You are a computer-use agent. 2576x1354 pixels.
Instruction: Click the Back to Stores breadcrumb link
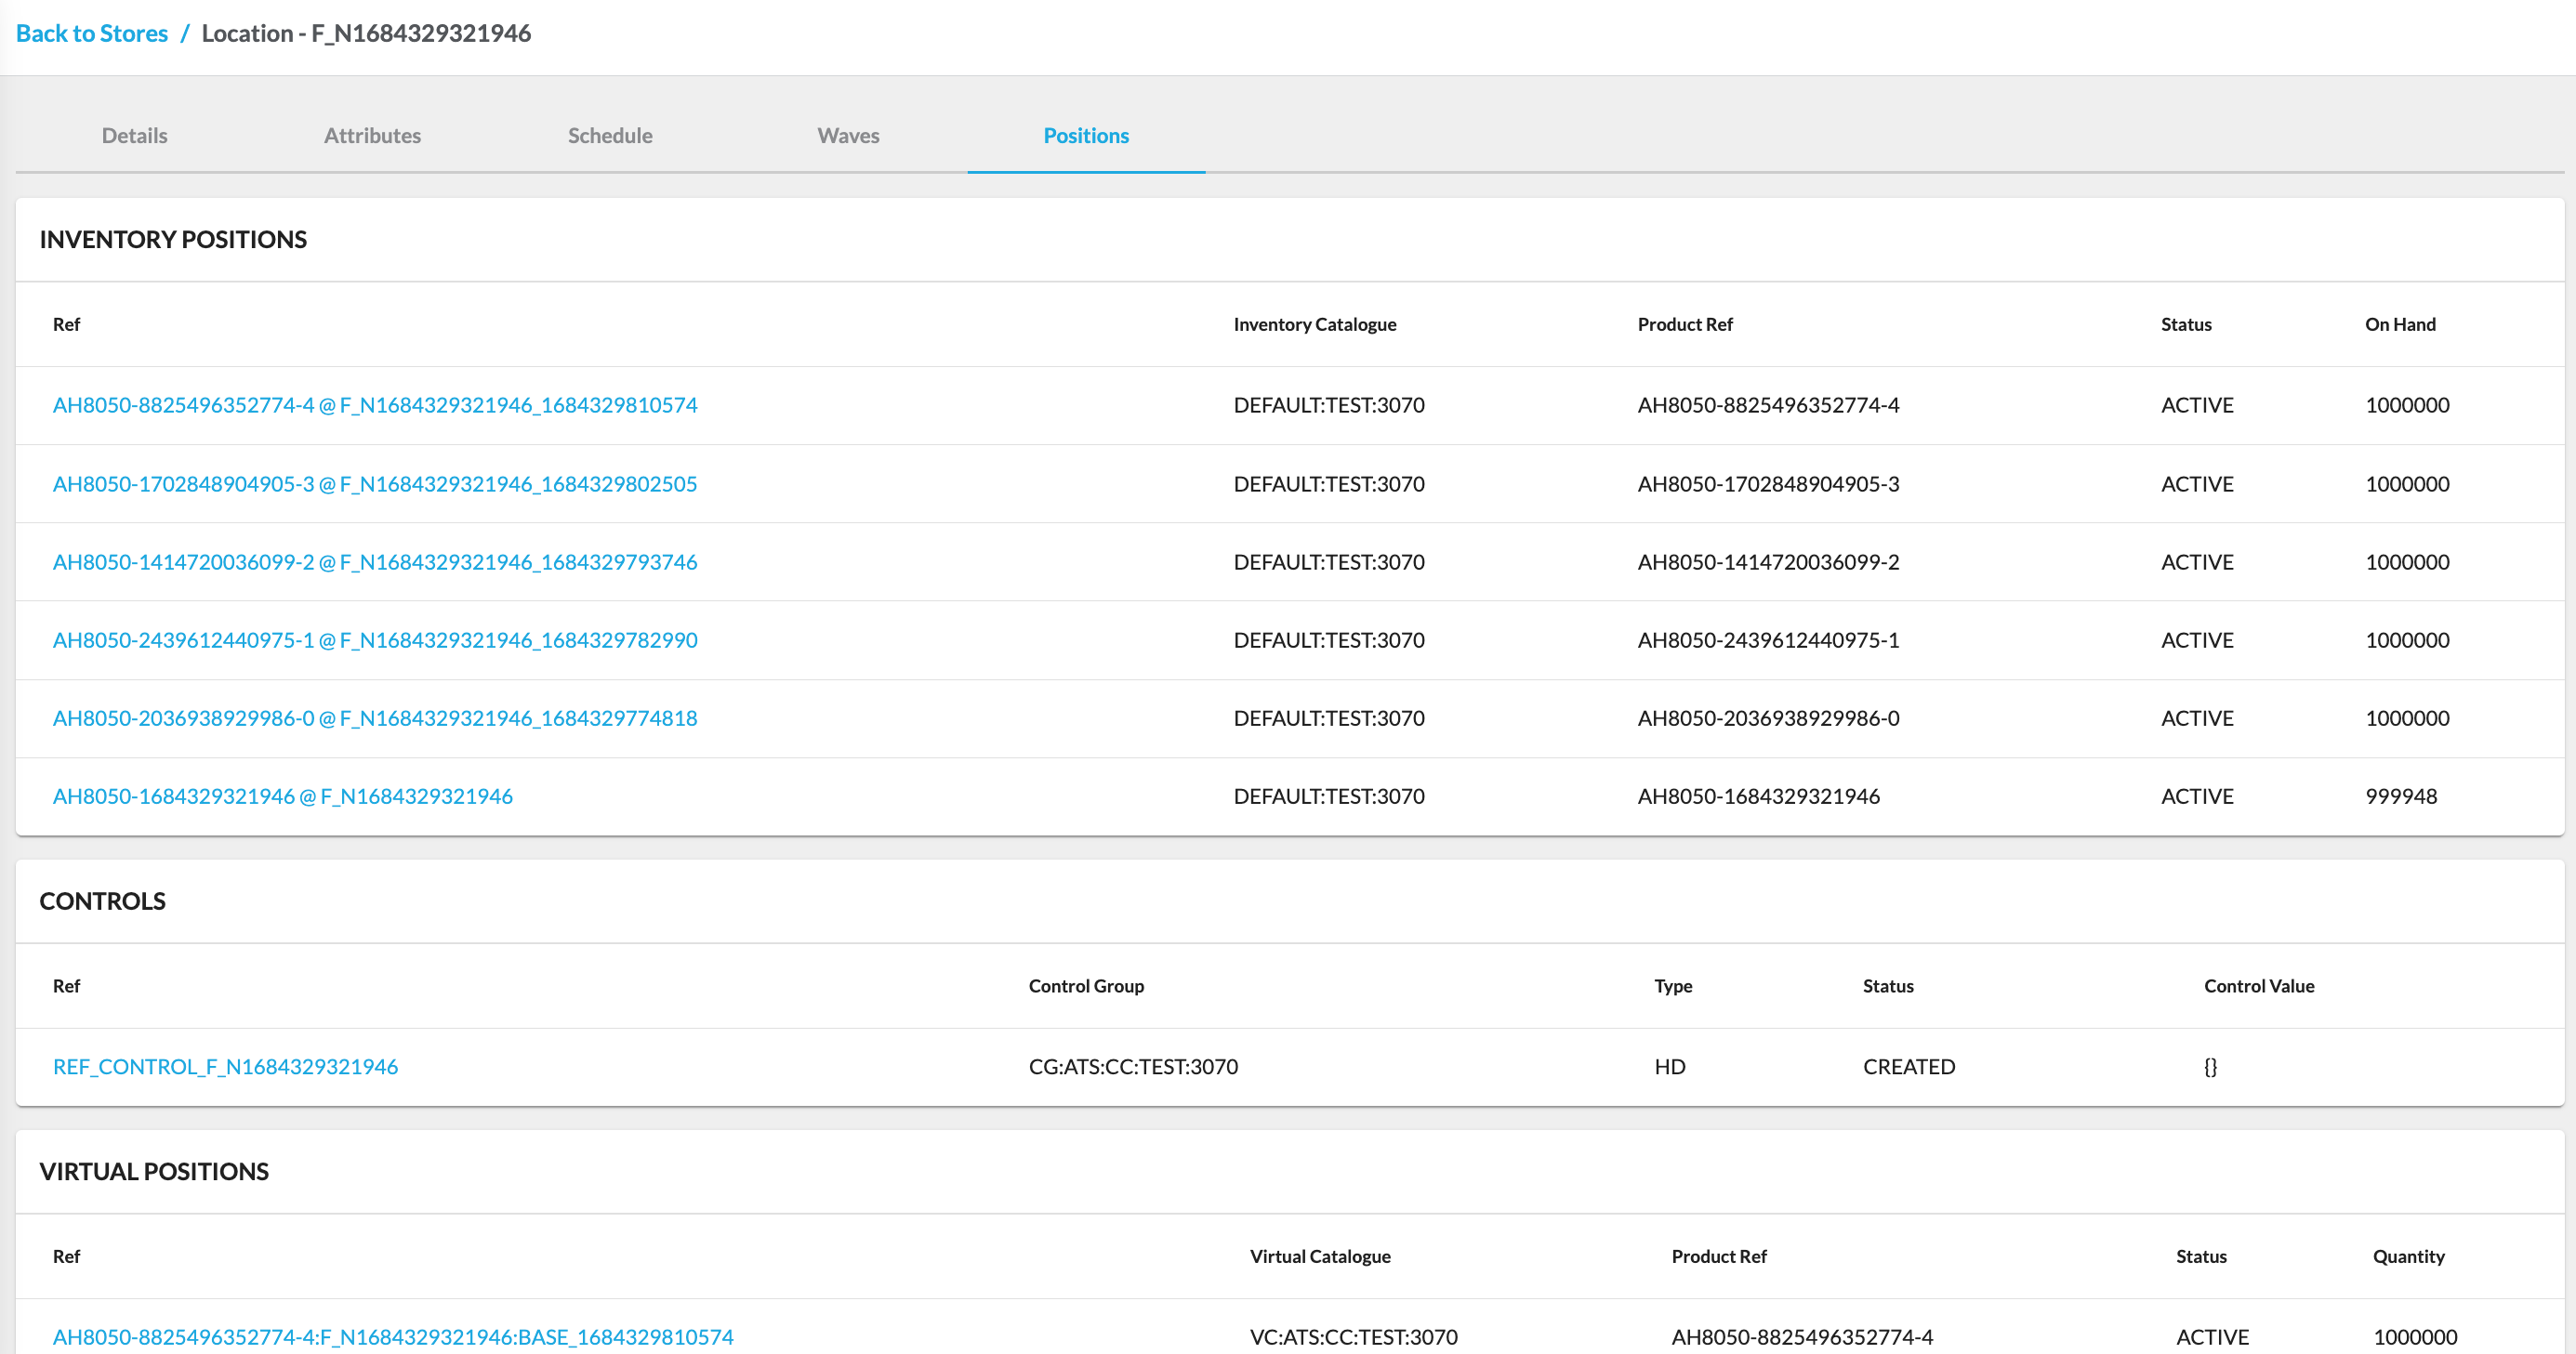point(92,33)
